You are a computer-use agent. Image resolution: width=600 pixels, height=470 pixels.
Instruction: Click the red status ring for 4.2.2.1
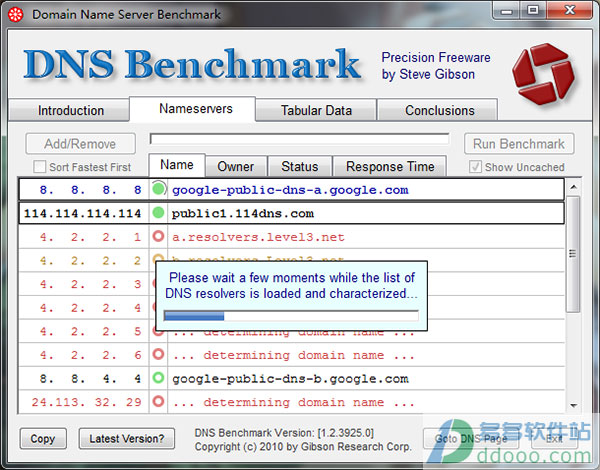click(x=158, y=236)
